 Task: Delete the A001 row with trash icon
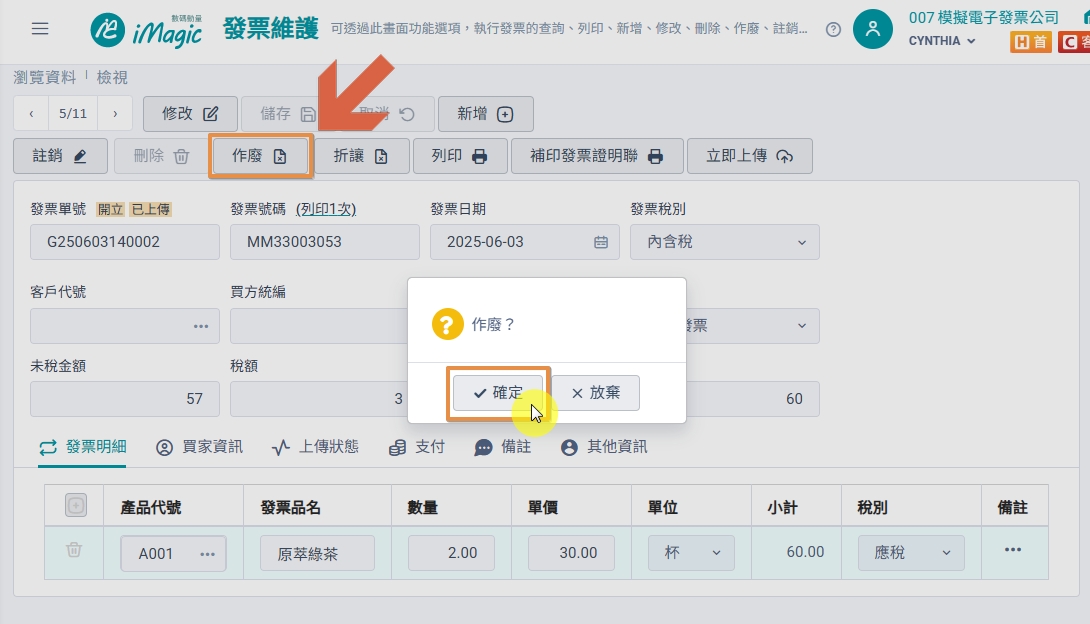74,550
